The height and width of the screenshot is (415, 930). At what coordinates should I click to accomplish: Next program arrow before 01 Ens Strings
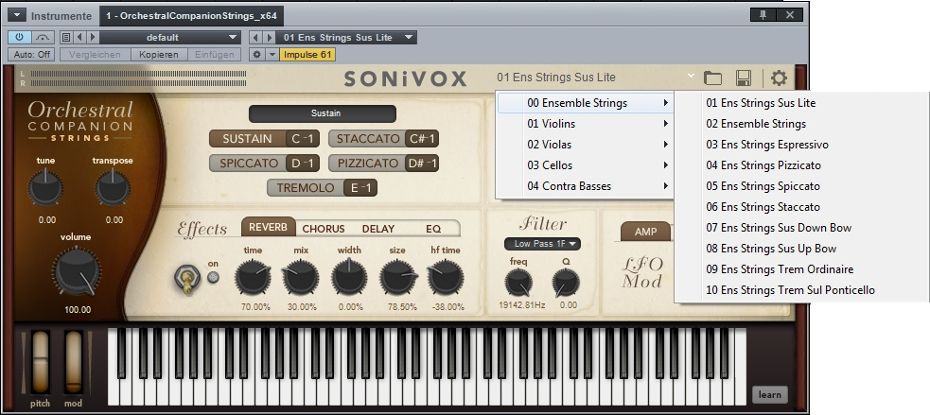click(269, 37)
